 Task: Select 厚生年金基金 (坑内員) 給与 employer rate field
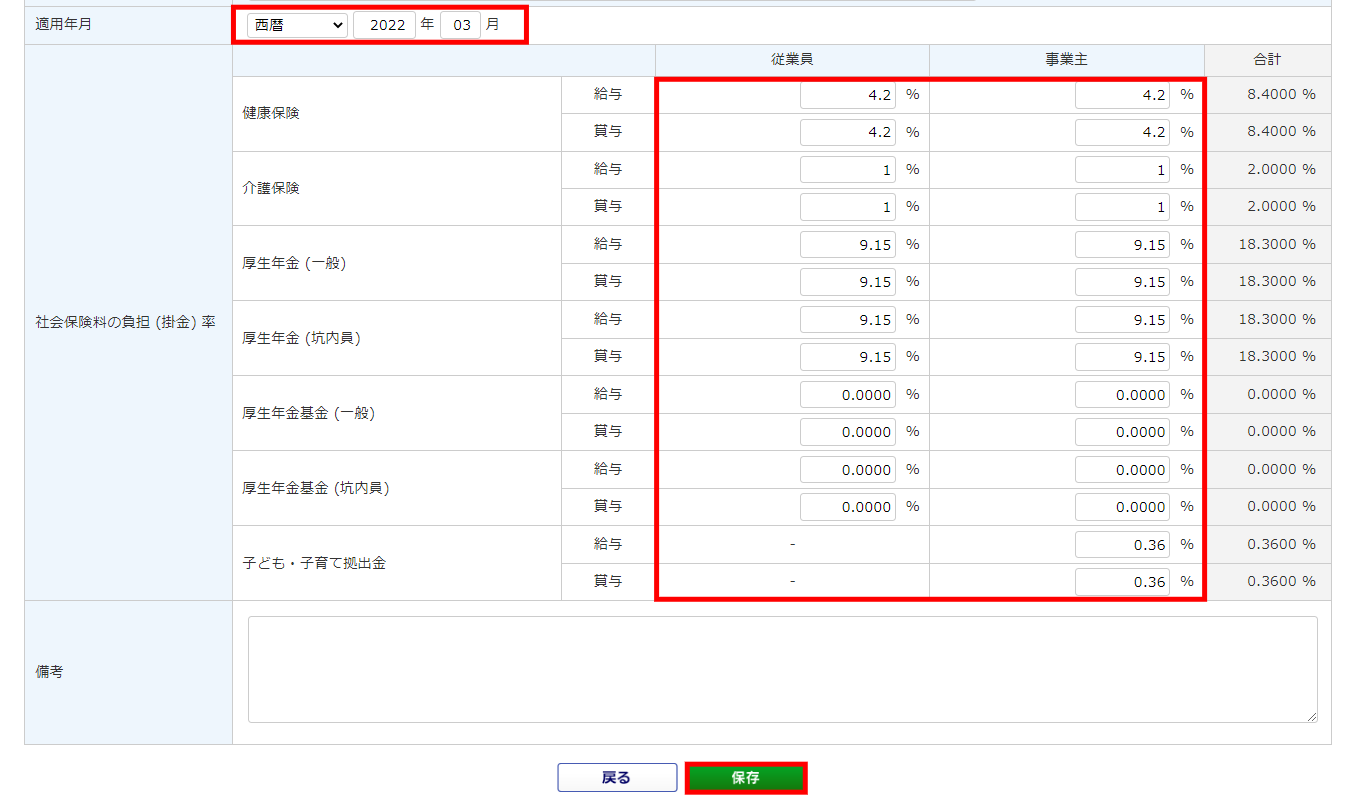pos(1122,470)
